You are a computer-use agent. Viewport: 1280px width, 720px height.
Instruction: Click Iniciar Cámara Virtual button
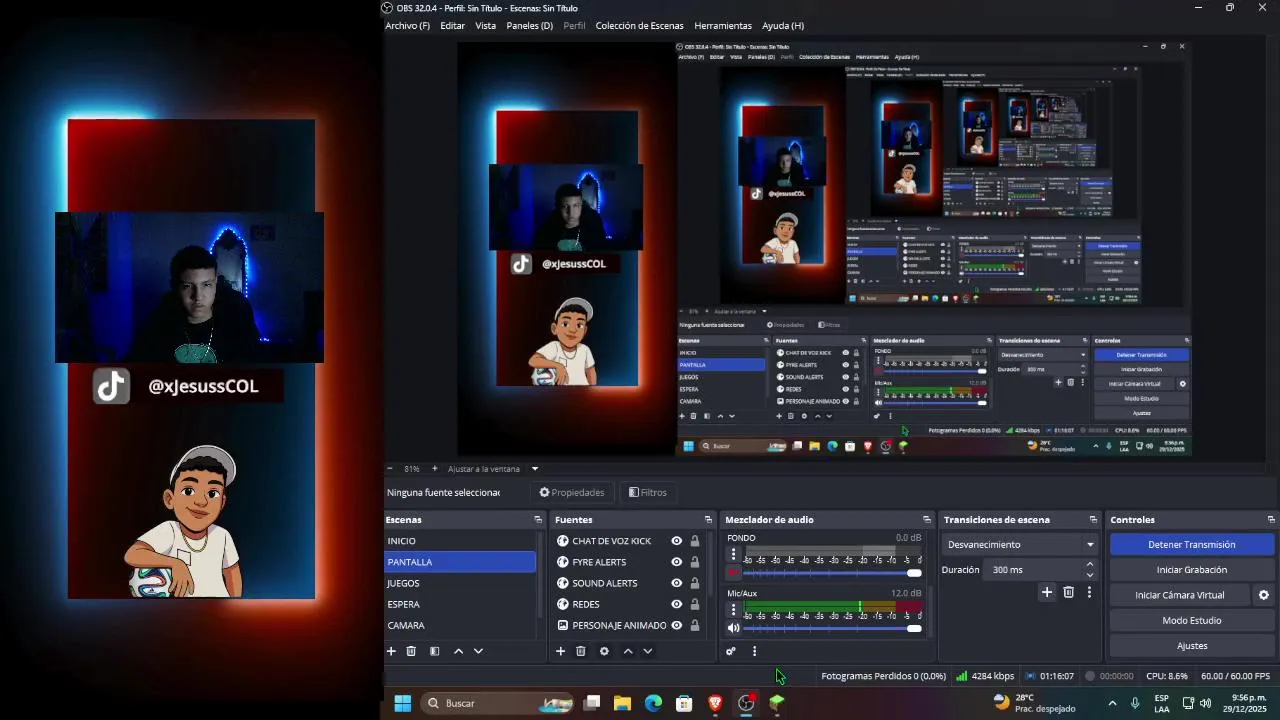pyautogui.click(x=1179, y=595)
